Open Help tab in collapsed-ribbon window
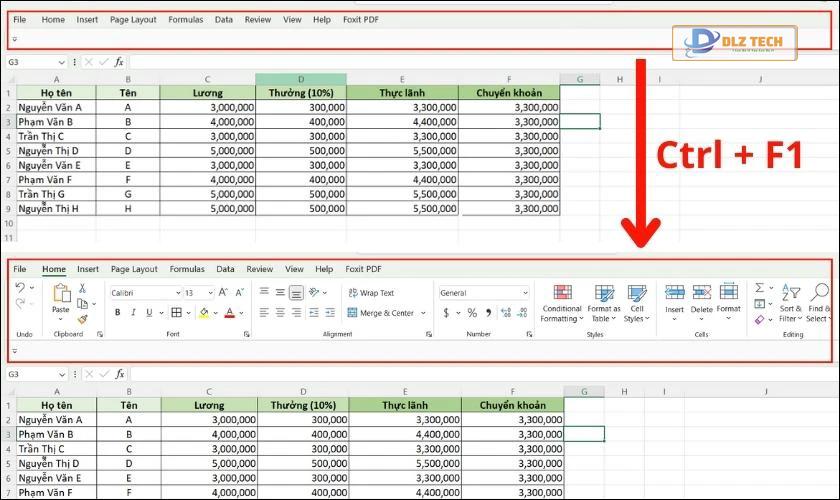The image size is (840, 500). pyautogui.click(x=322, y=19)
